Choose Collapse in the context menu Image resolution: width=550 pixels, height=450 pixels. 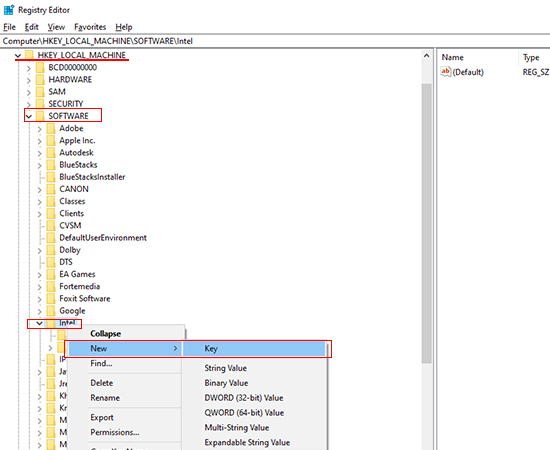(x=125, y=334)
